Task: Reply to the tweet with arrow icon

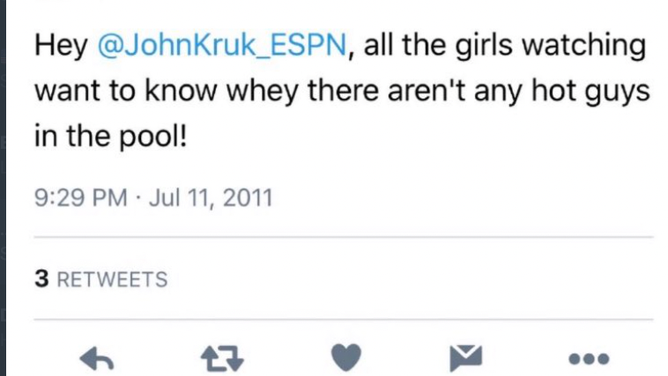Action: (x=97, y=359)
